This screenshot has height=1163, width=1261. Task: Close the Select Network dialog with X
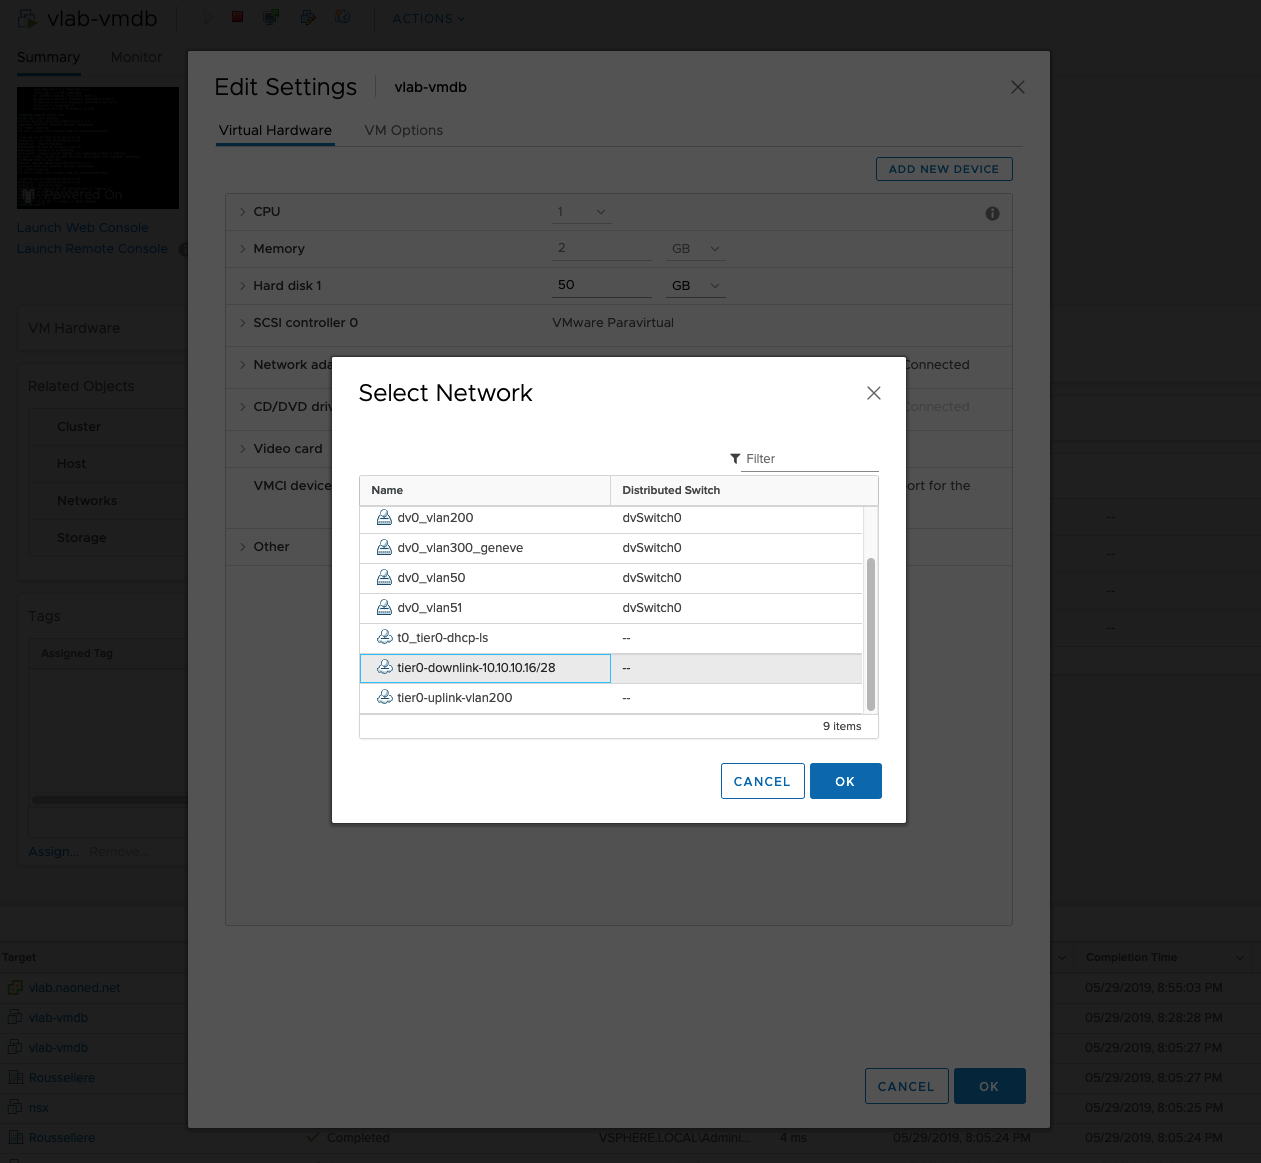coord(873,393)
